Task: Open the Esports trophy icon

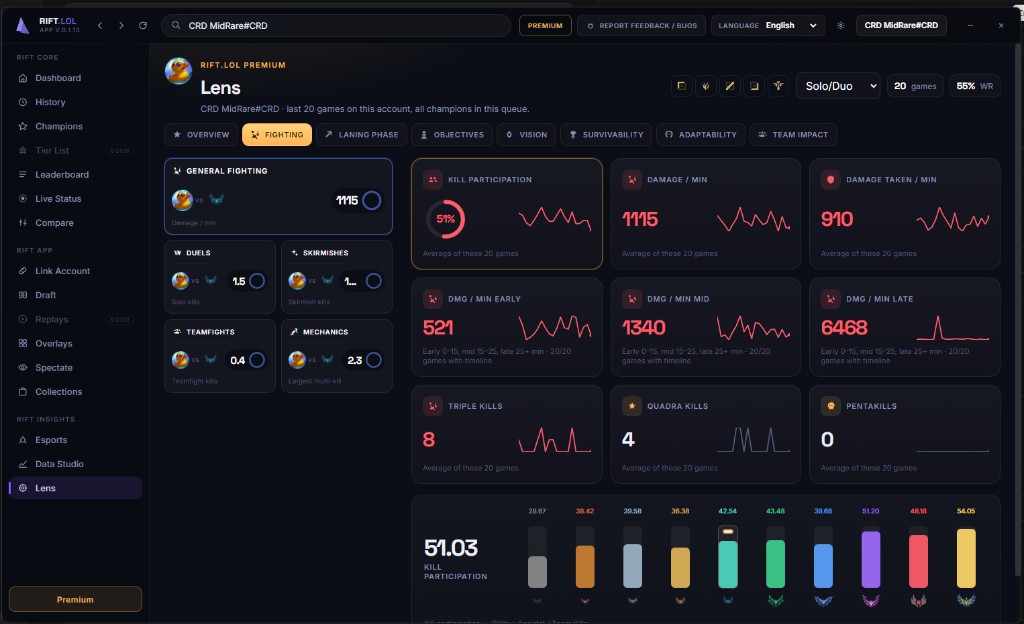Action: pyautogui.click(x=23, y=440)
